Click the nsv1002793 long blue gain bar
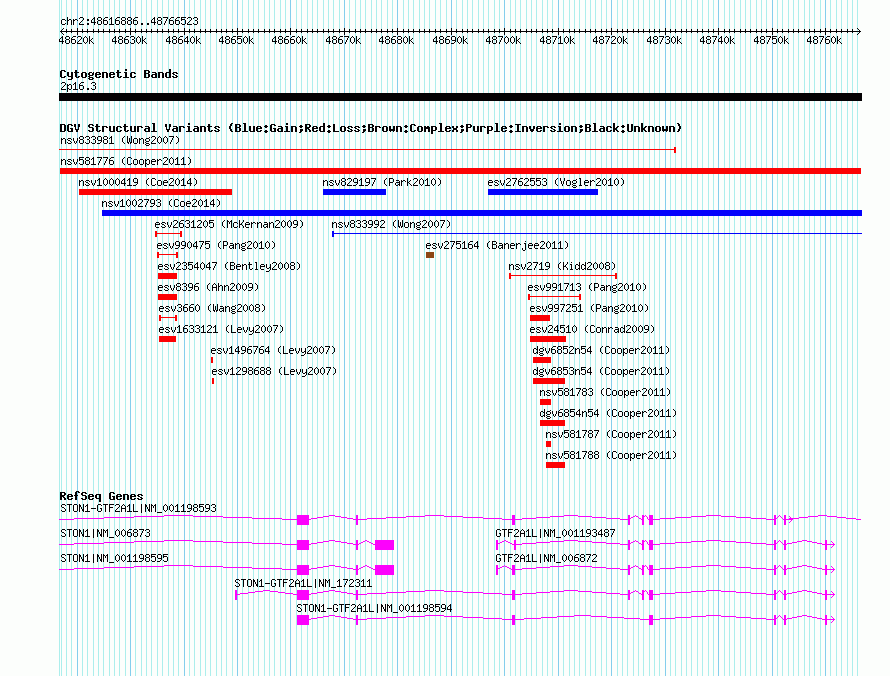This screenshot has height=676, width=890. click(x=481, y=213)
